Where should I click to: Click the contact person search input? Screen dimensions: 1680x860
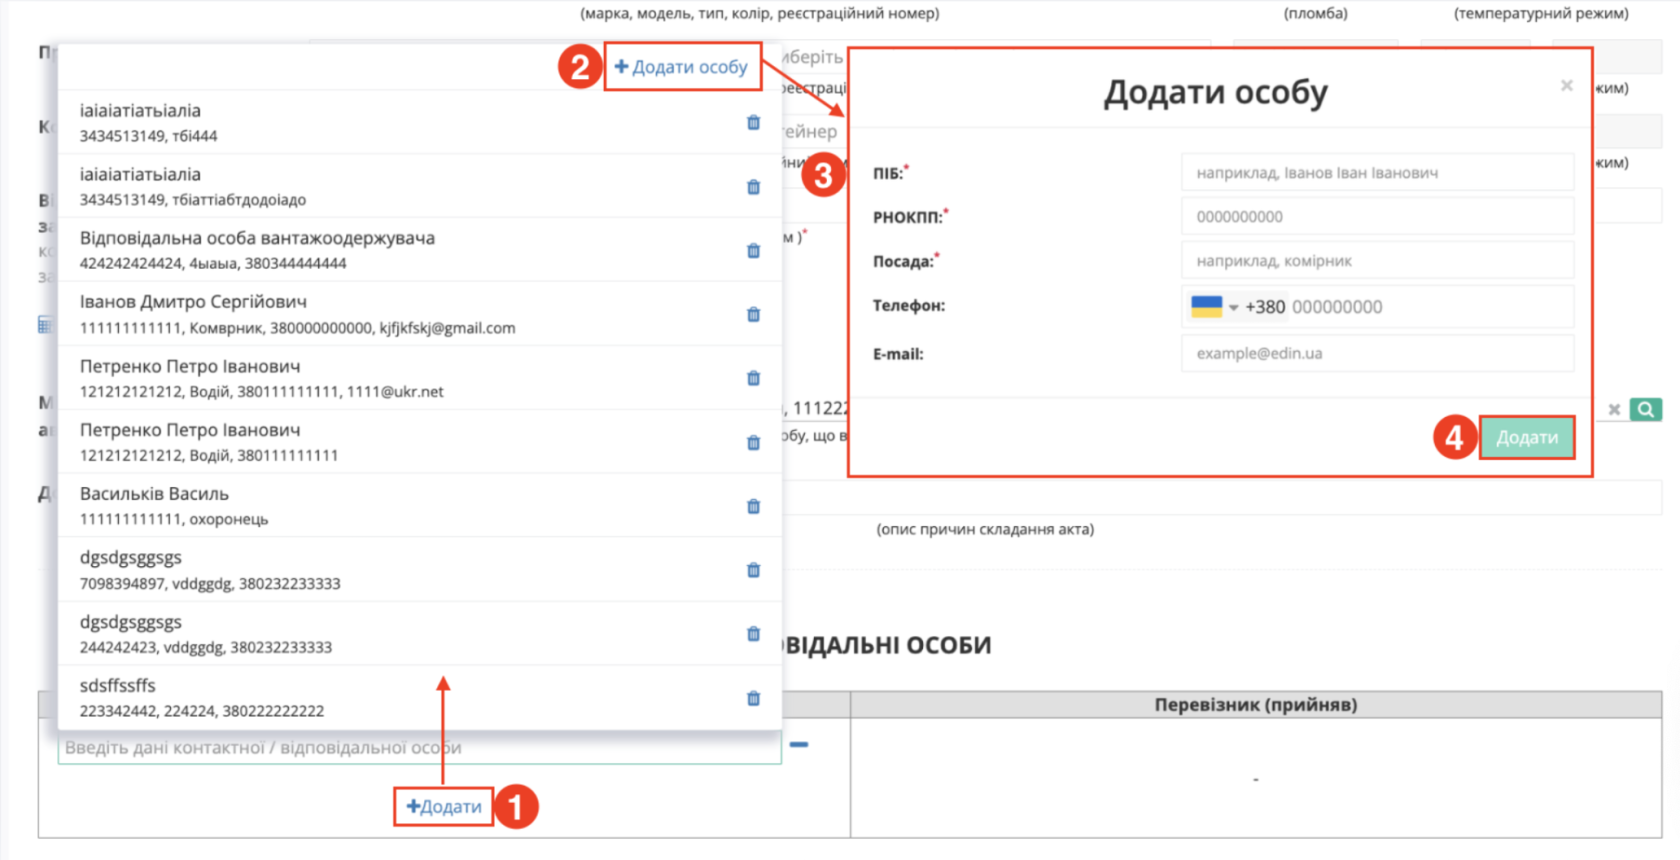pyautogui.click(x=419, y=748)
